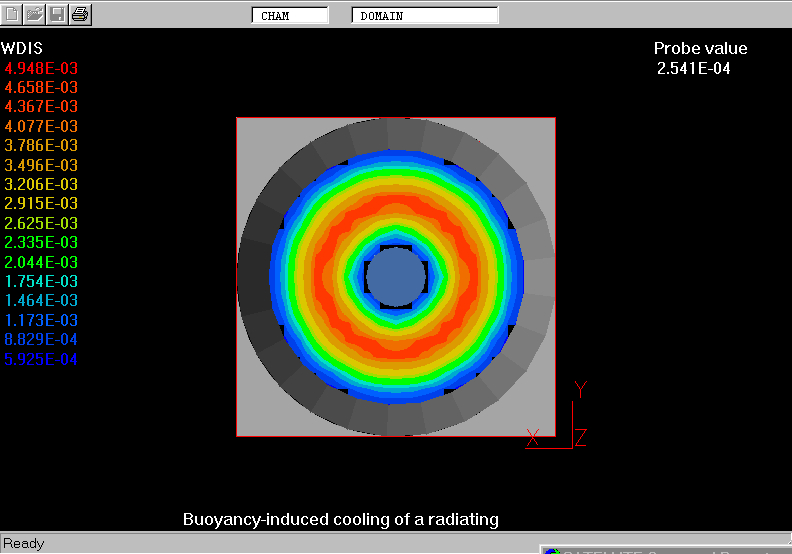This screenshot has width=792, height=554.
Task: Click the Save diskette icon
Action: click(58, 15)
